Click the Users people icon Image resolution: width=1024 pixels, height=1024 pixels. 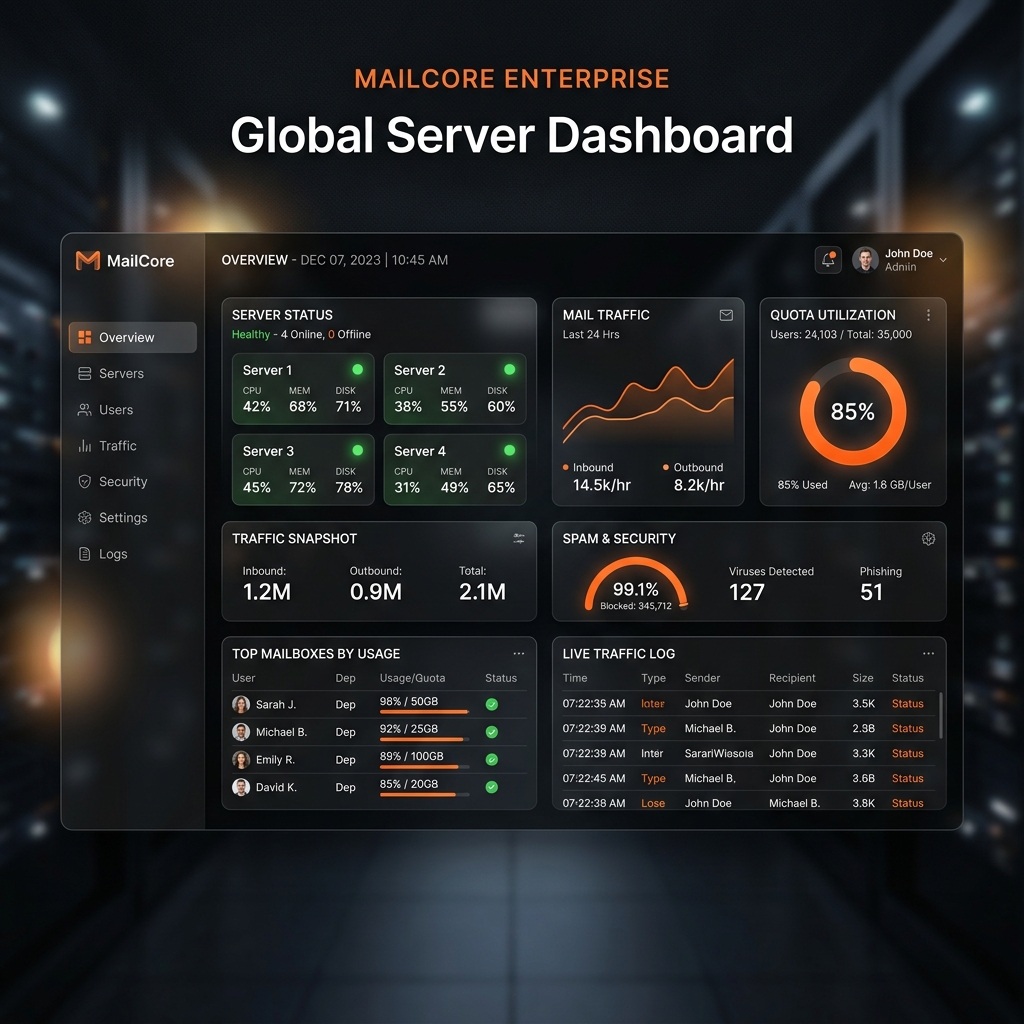click(x=84, y=409)
